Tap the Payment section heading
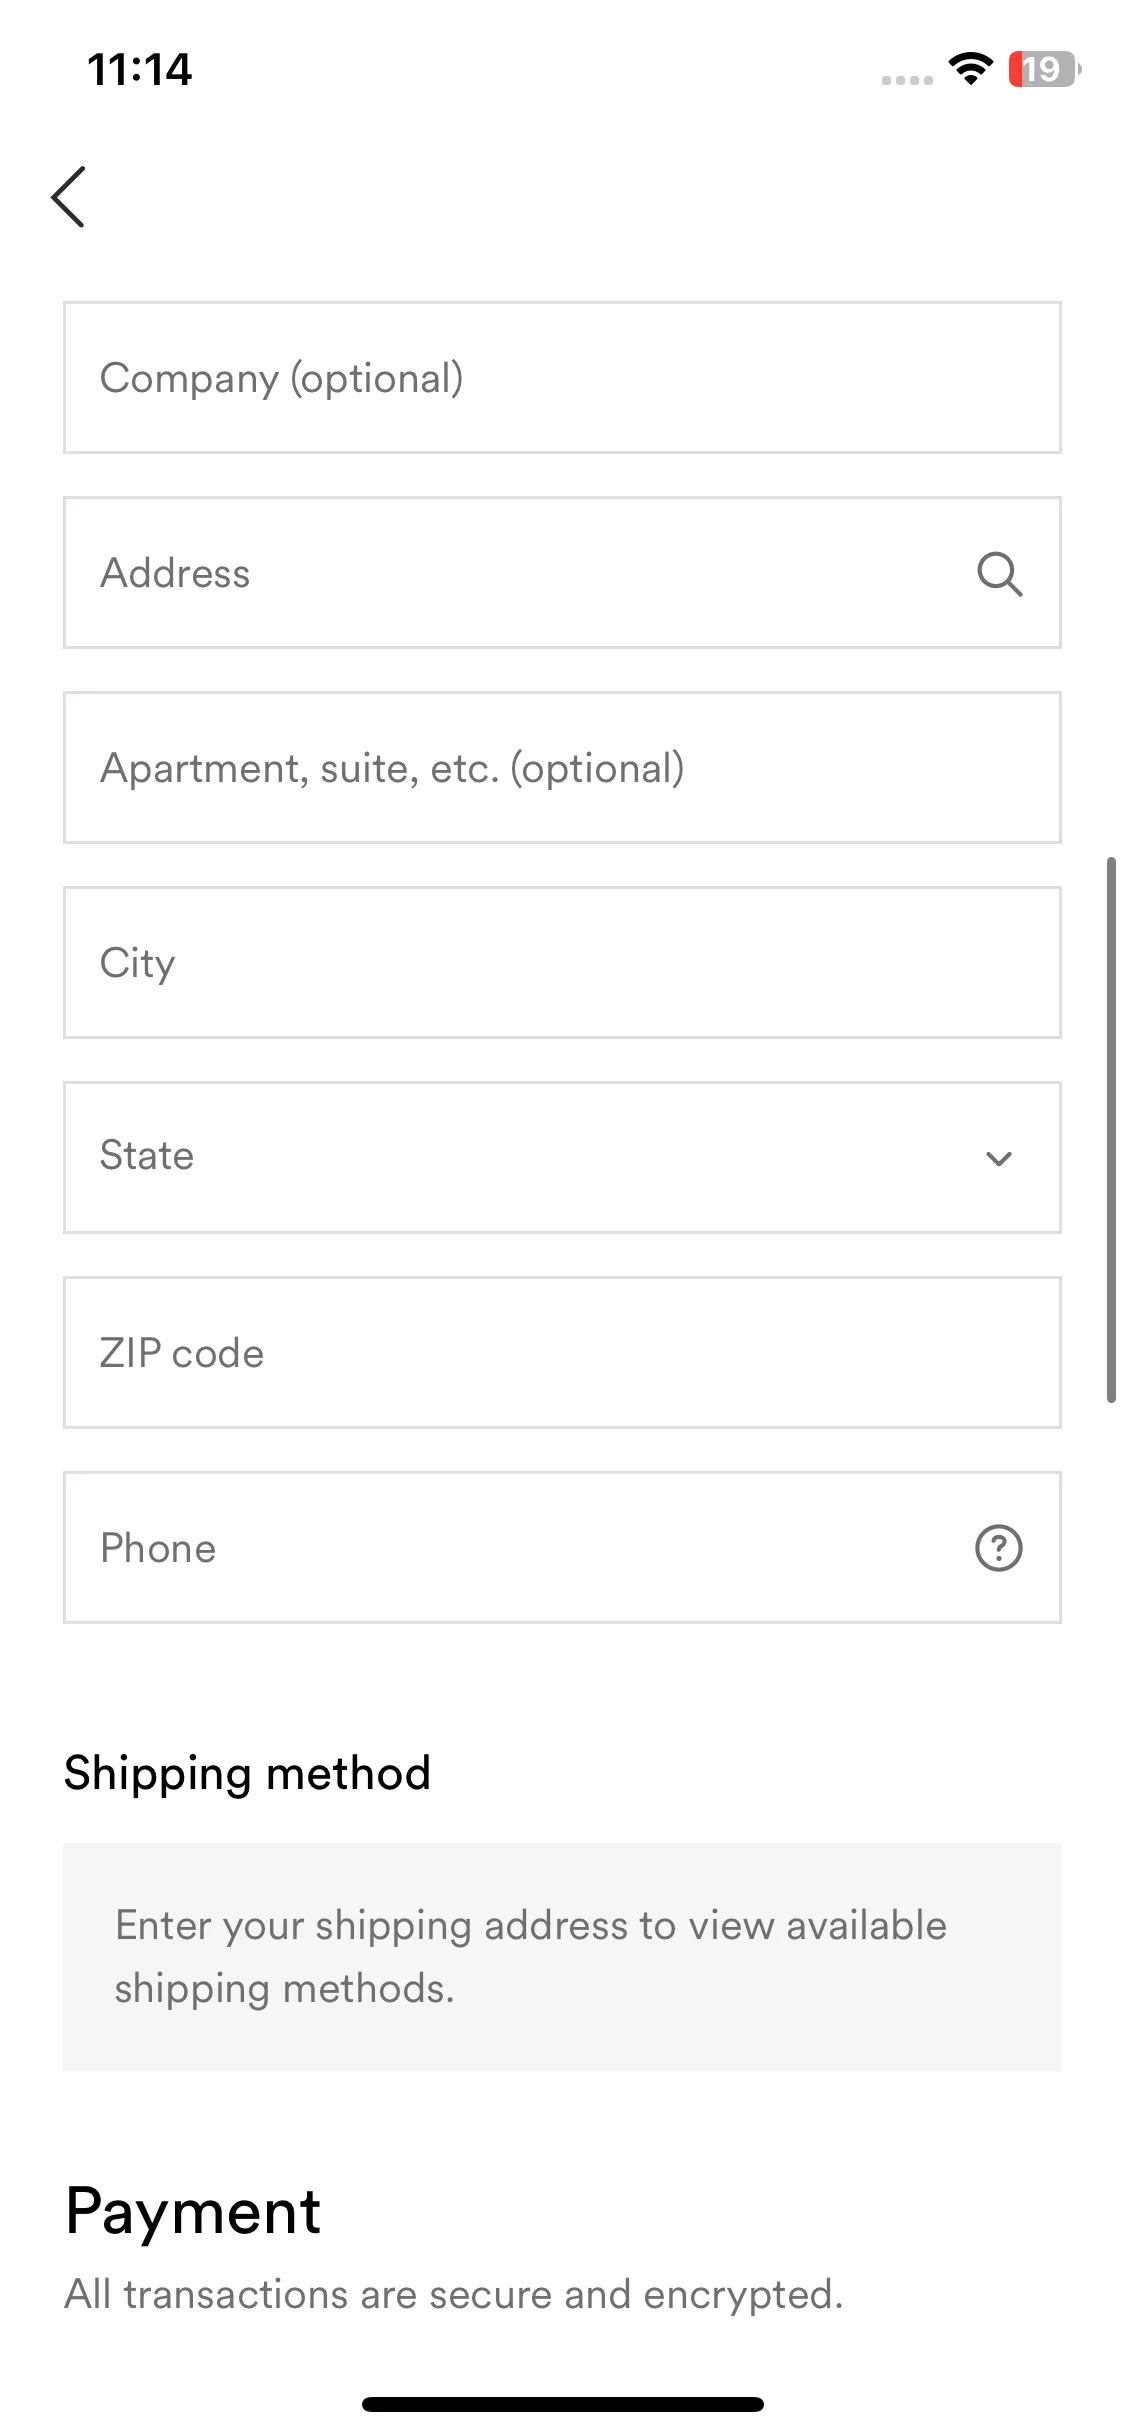This screenshot has height=2436, width=1125. pos(193,2213)
